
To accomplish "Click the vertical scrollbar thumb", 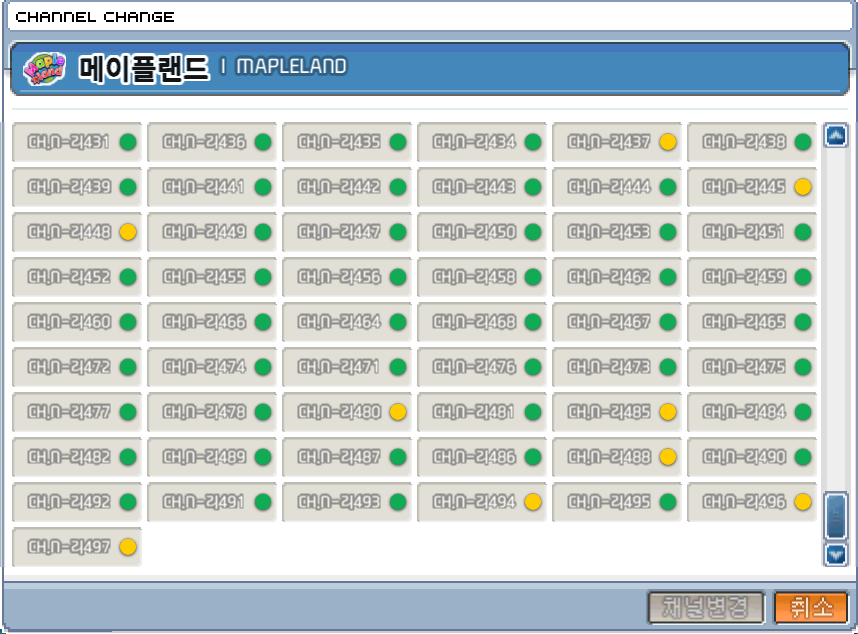I will pyautogui.click(x=835, y=516).
